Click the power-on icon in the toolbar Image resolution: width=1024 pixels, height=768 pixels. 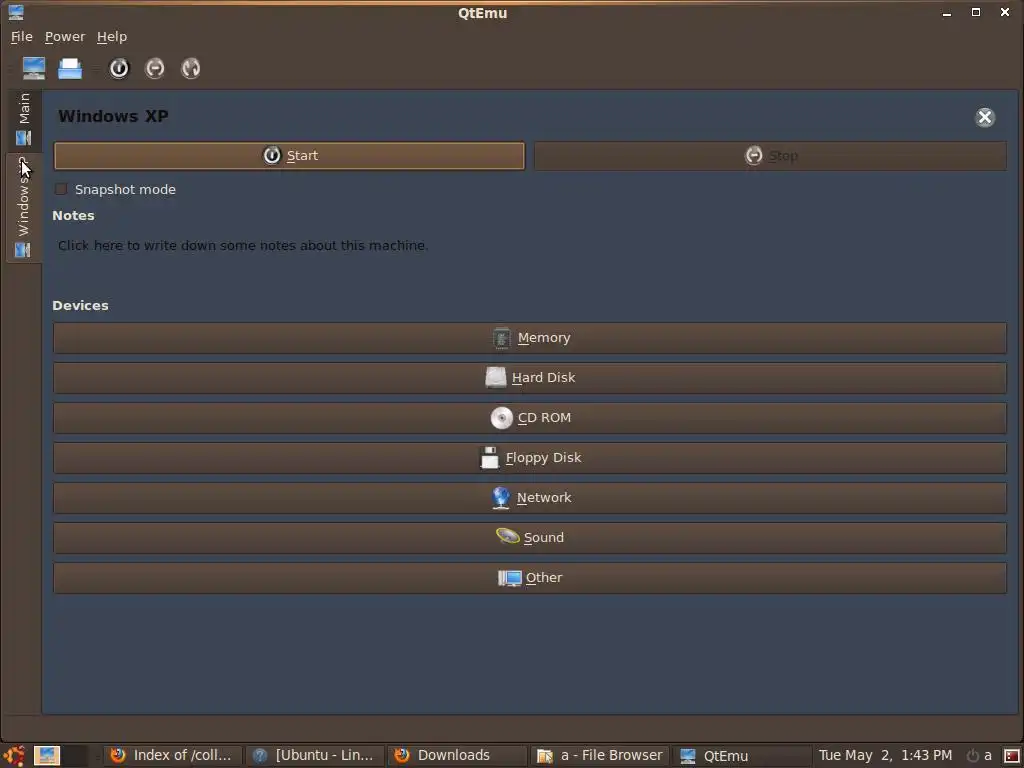[119, 68]
